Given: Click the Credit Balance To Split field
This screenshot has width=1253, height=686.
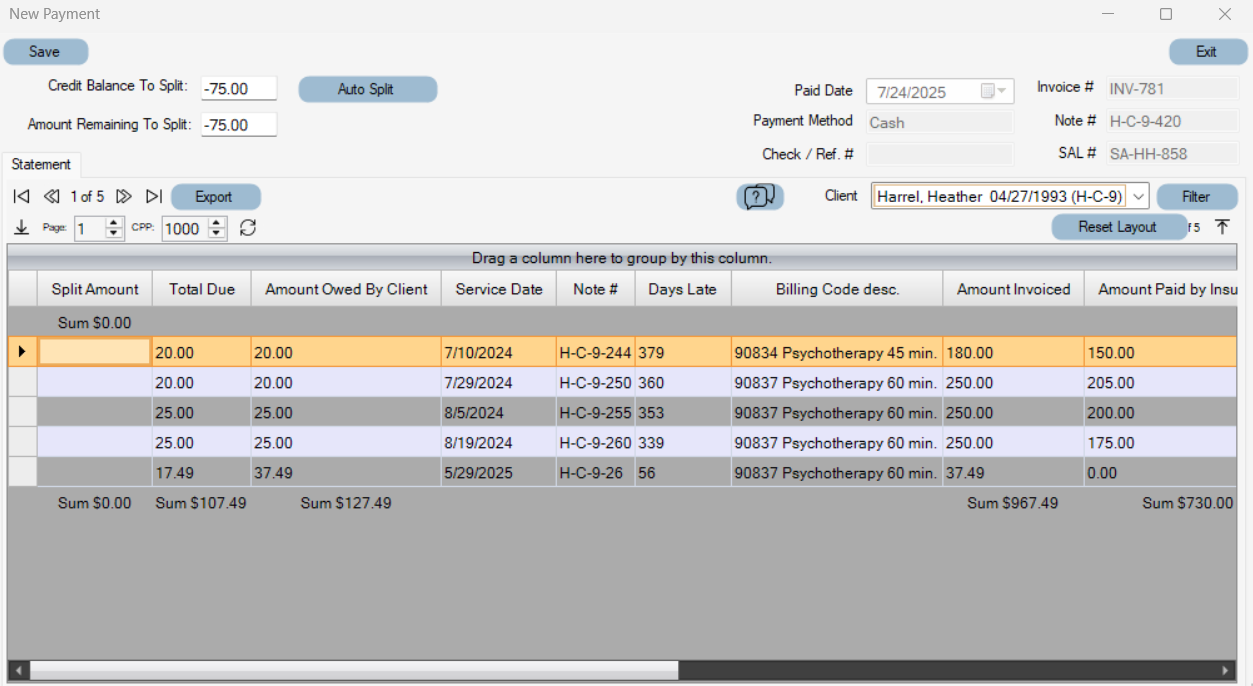Looking at the screenshot, I should (x=238, y=88).
